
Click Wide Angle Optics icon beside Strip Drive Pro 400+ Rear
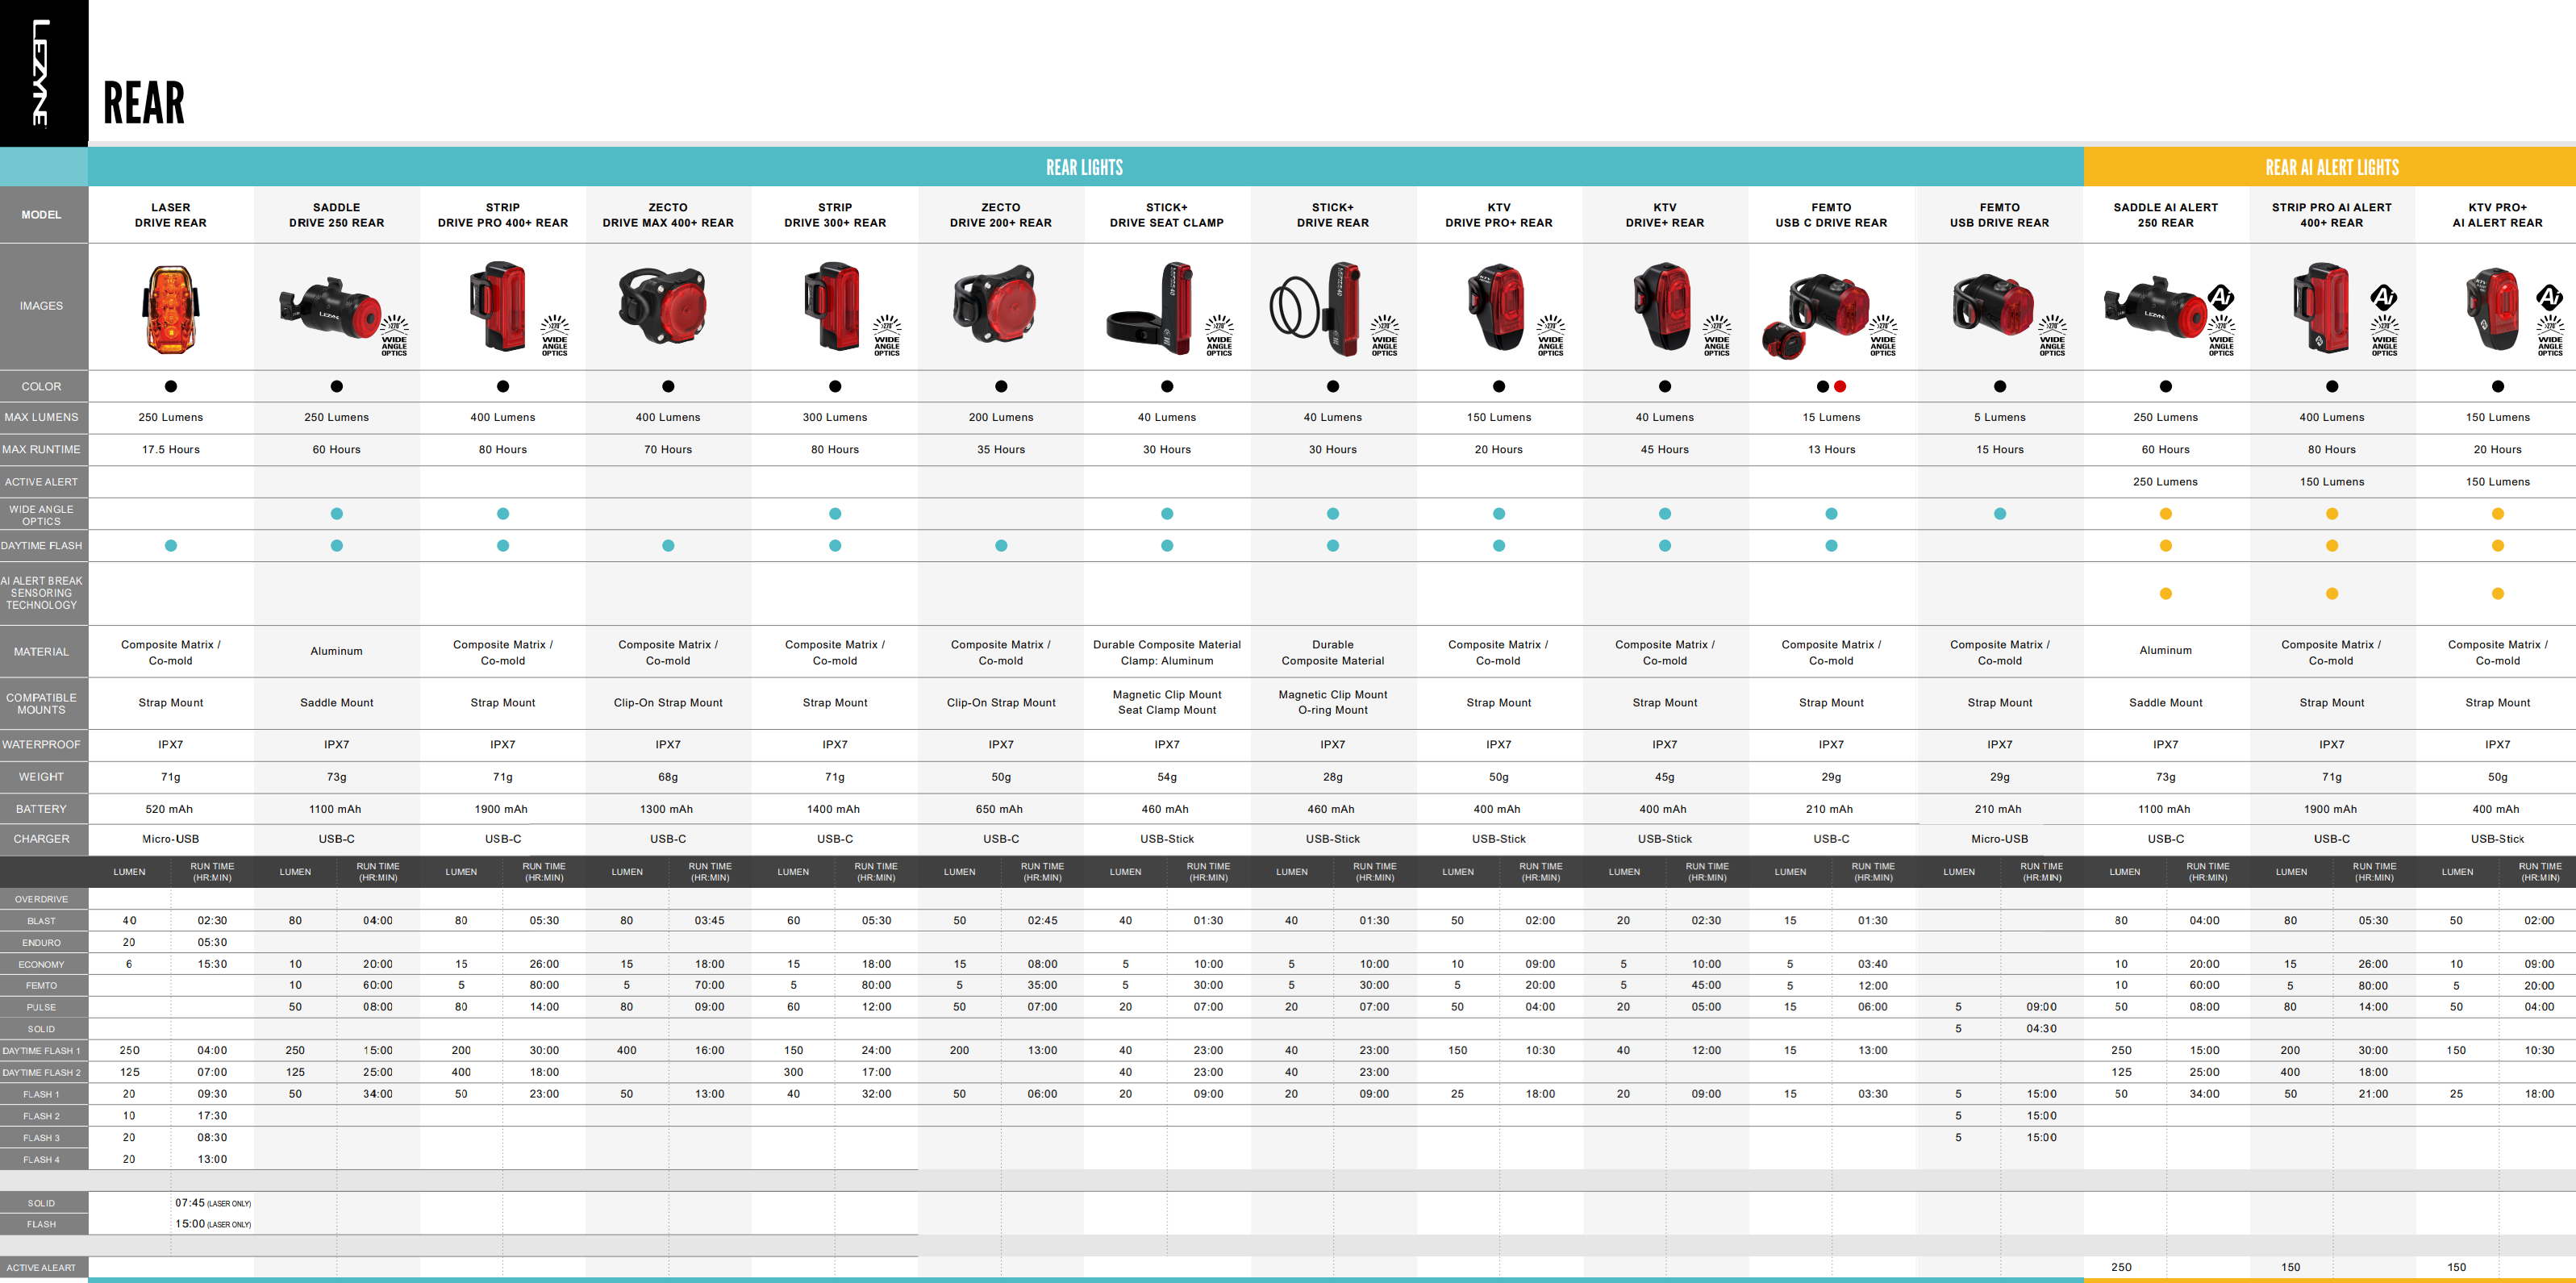(555, 336)
